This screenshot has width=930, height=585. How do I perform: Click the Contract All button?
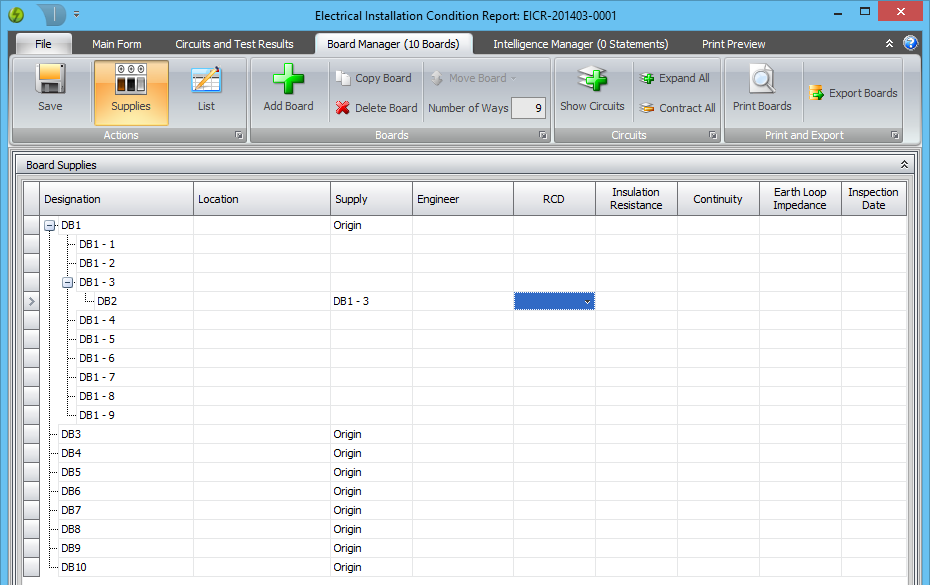pyautogui.click(x=678, y=108)
